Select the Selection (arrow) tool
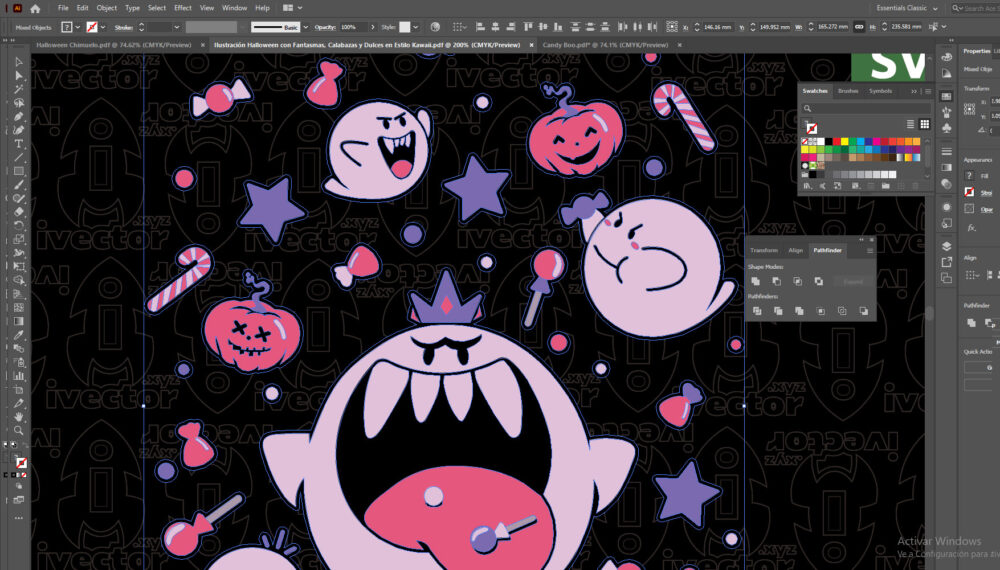 pos(18,62)
